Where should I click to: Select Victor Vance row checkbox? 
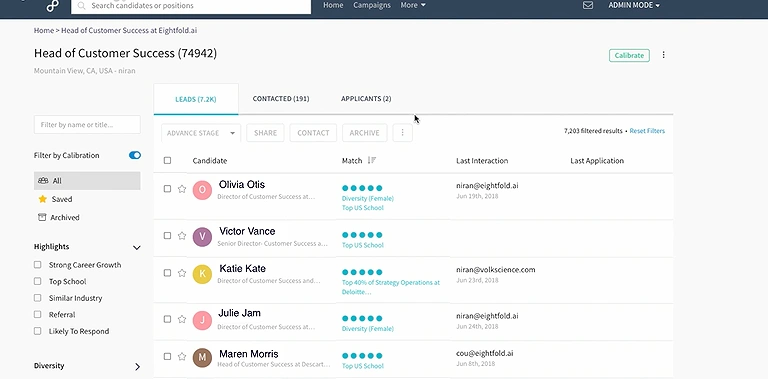coord(168,236)
